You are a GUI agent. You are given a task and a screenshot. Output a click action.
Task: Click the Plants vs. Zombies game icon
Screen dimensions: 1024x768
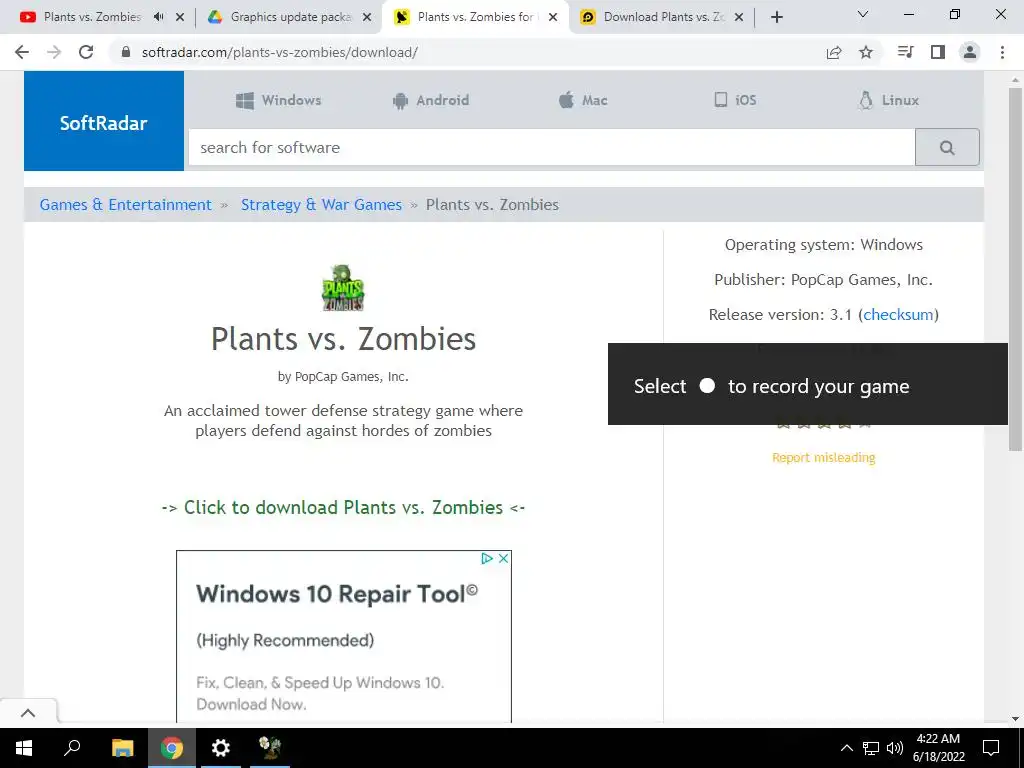tap(343, 287)
